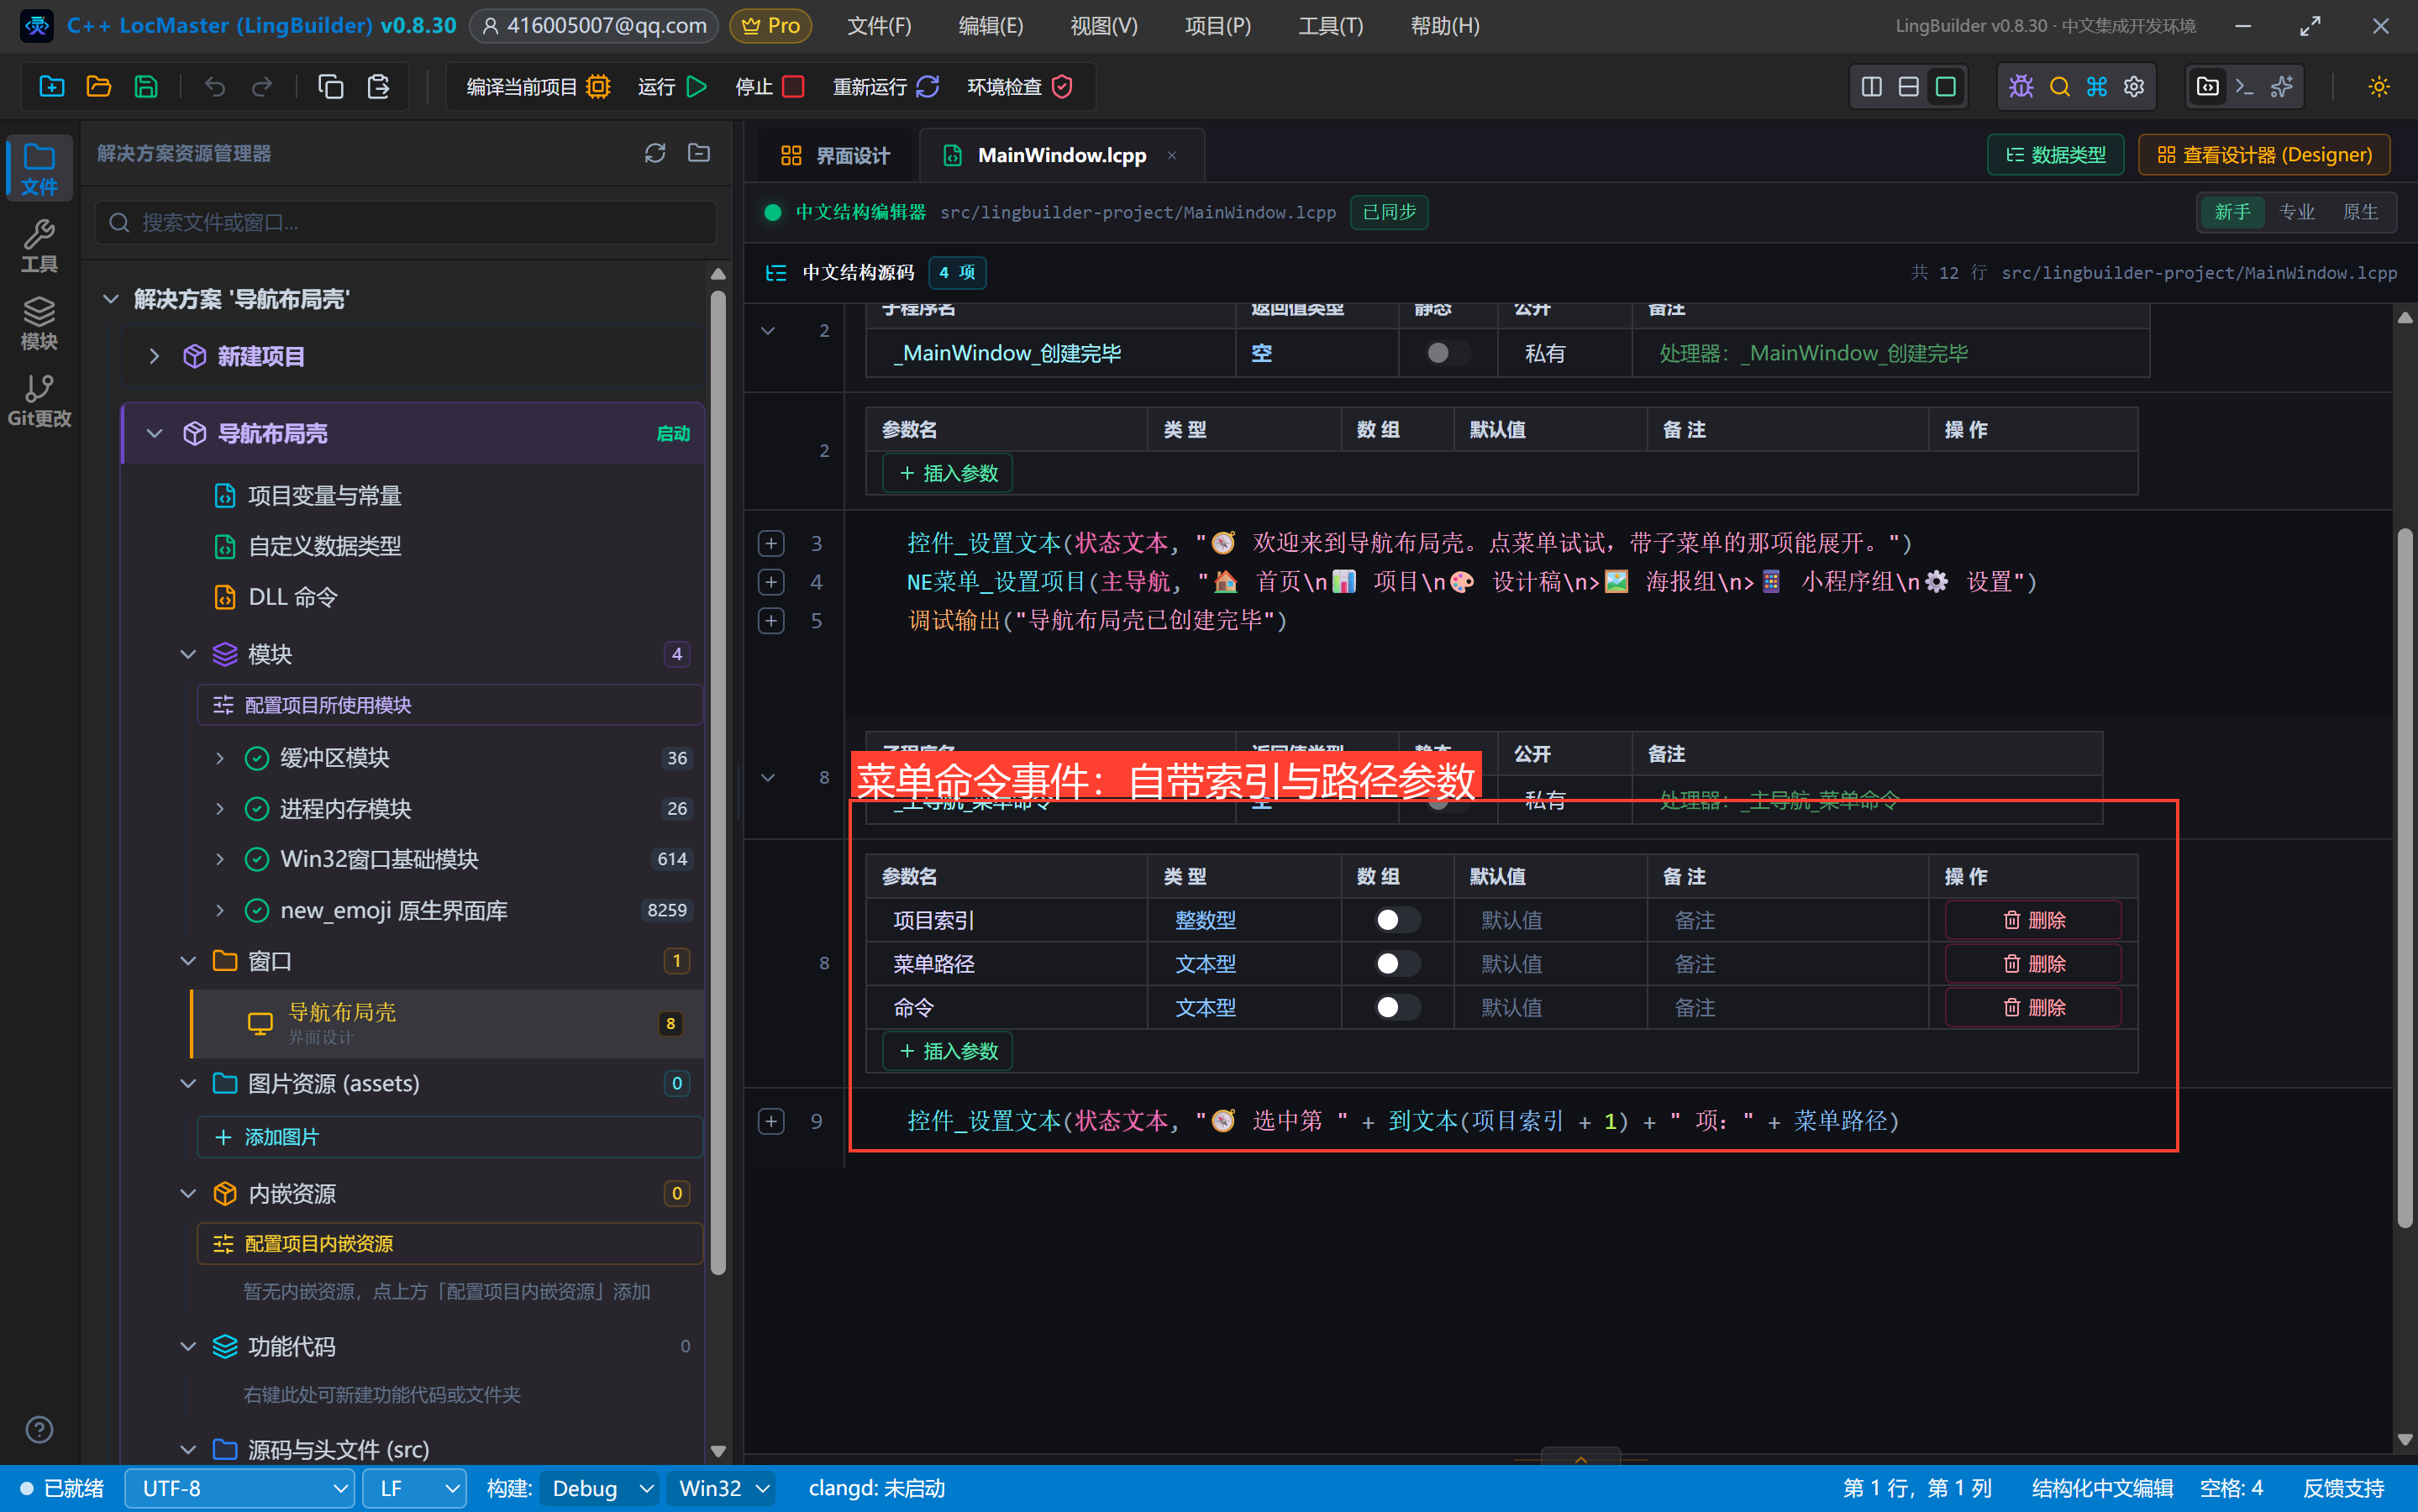Click the 配置项目所使用模块 entry

(449, 705)
